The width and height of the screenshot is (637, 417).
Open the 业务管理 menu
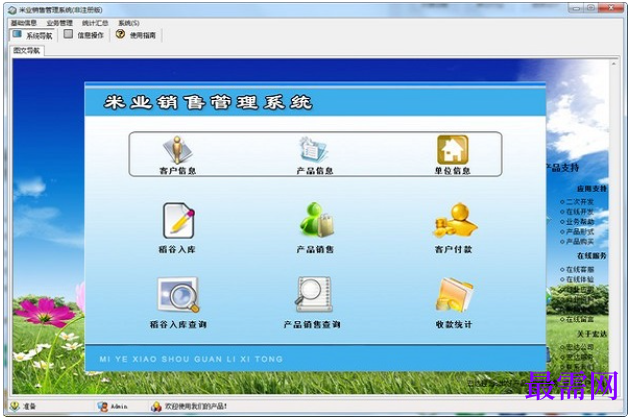point(59,23)
